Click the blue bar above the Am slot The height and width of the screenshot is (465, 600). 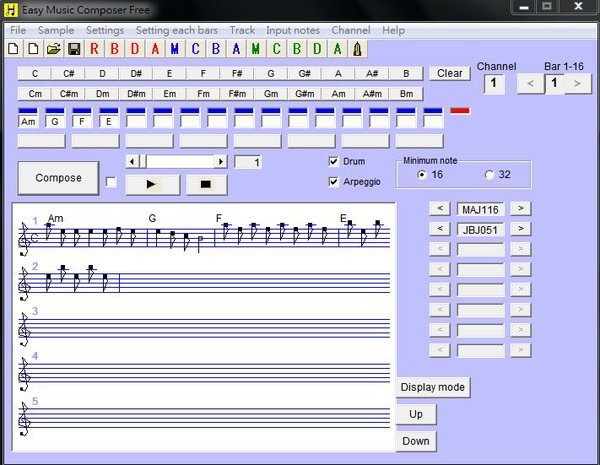(x=28, y=111)
